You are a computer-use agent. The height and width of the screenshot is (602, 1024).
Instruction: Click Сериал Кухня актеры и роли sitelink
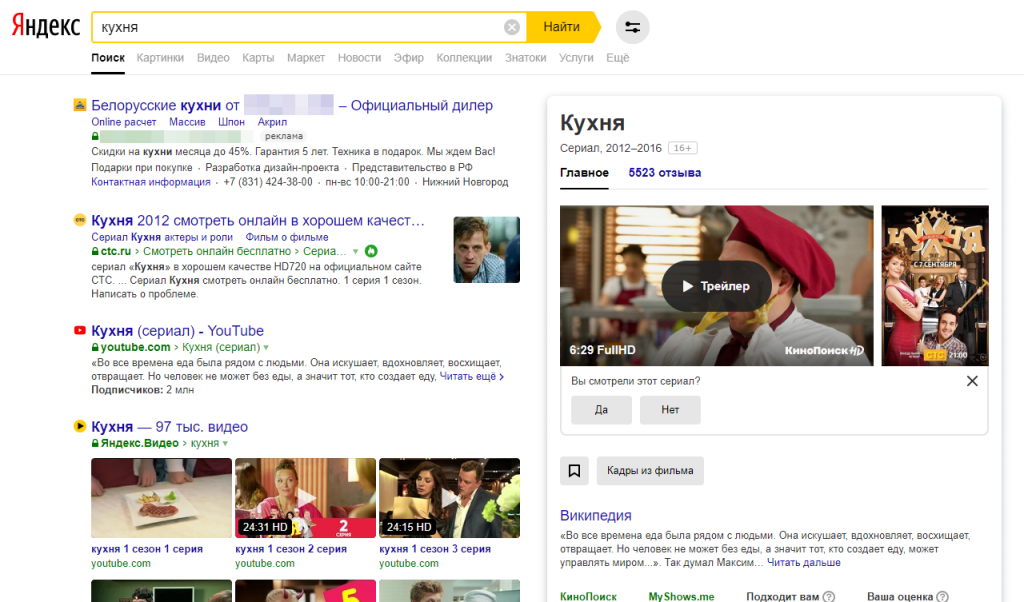[x=162, y=237]
